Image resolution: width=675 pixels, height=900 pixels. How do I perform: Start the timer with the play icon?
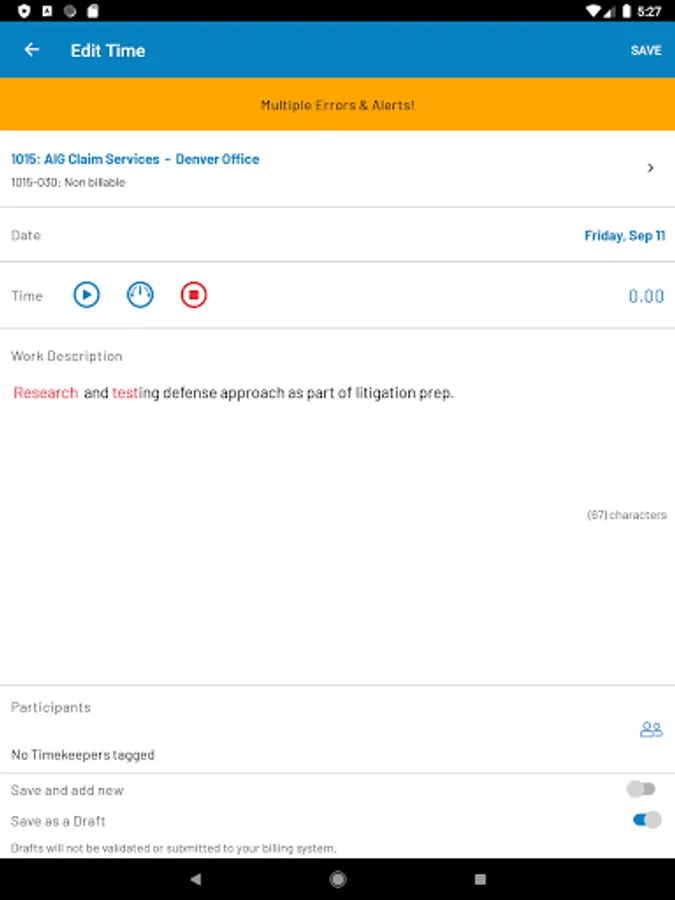pyautogui.click(x=87, y=295)
